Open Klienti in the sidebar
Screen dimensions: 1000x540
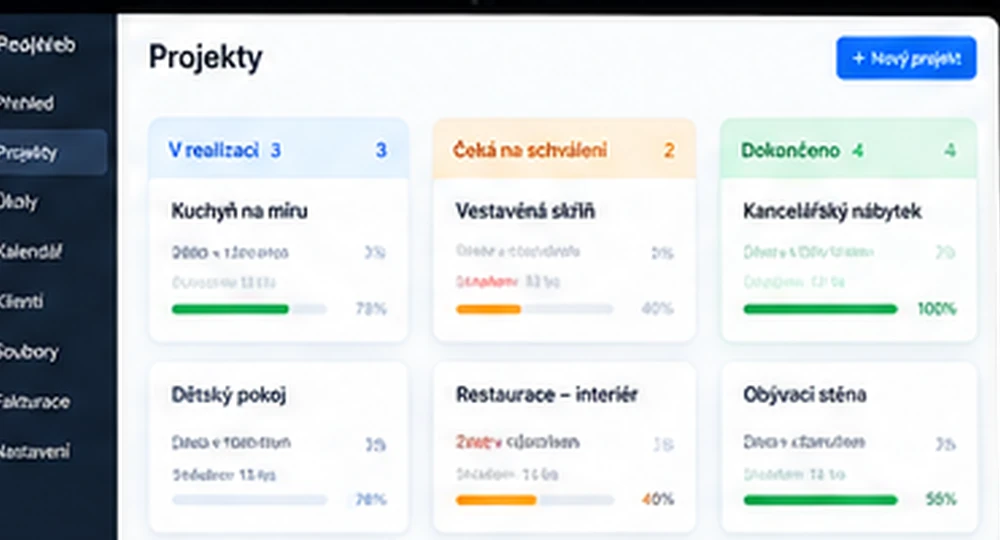pos(22,301)
